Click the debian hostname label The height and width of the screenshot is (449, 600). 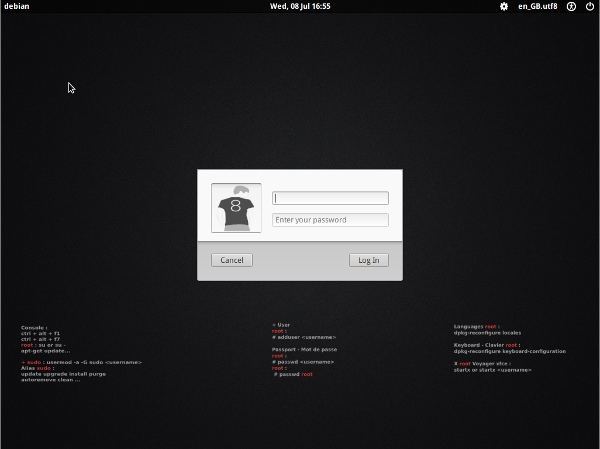pos(16,6)
